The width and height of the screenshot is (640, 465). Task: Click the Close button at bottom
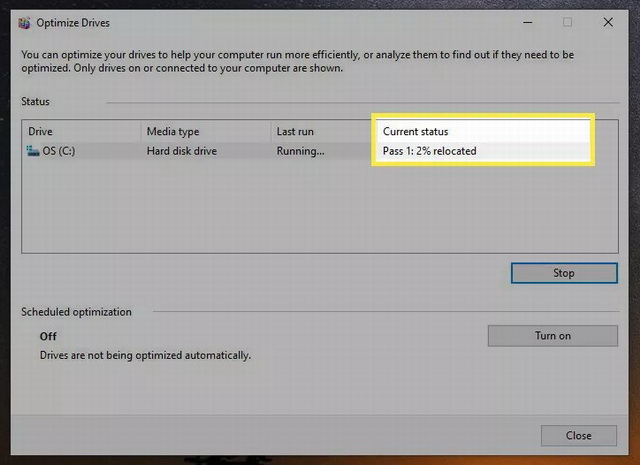(x=579, y=436)
